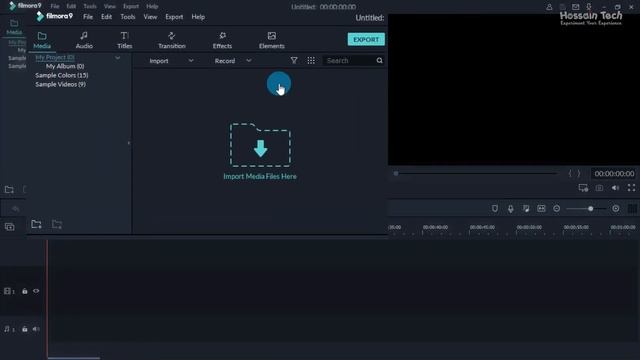The width and height of the screenshot is (640, 360).
Task: Open the filter media icon
Action: tap(294, 60)
